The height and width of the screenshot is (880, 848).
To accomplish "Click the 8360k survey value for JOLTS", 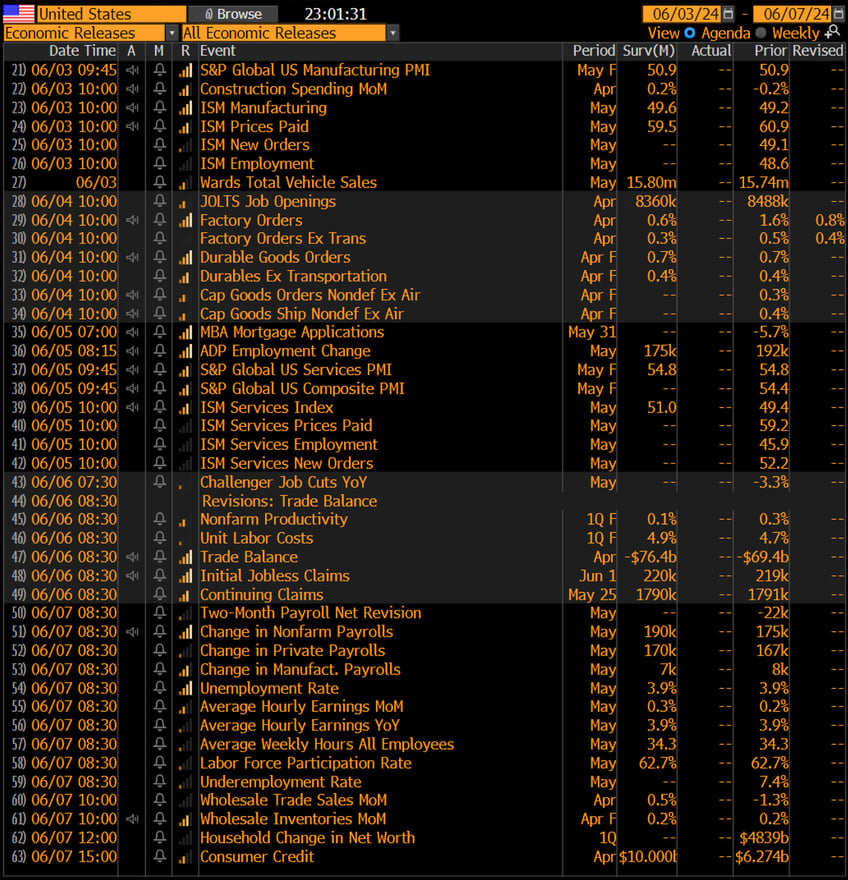I will point(656,201).
